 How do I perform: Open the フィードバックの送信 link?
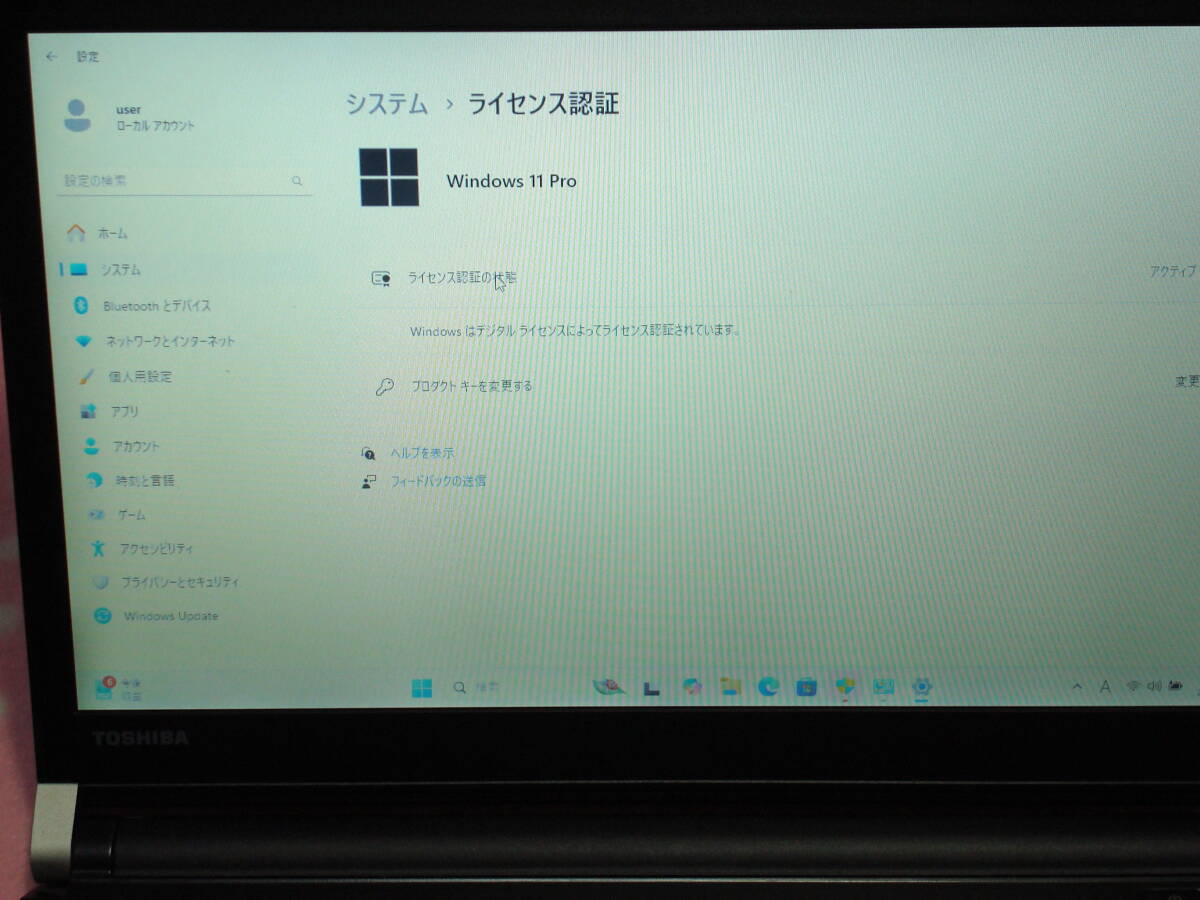pos(438,481)
